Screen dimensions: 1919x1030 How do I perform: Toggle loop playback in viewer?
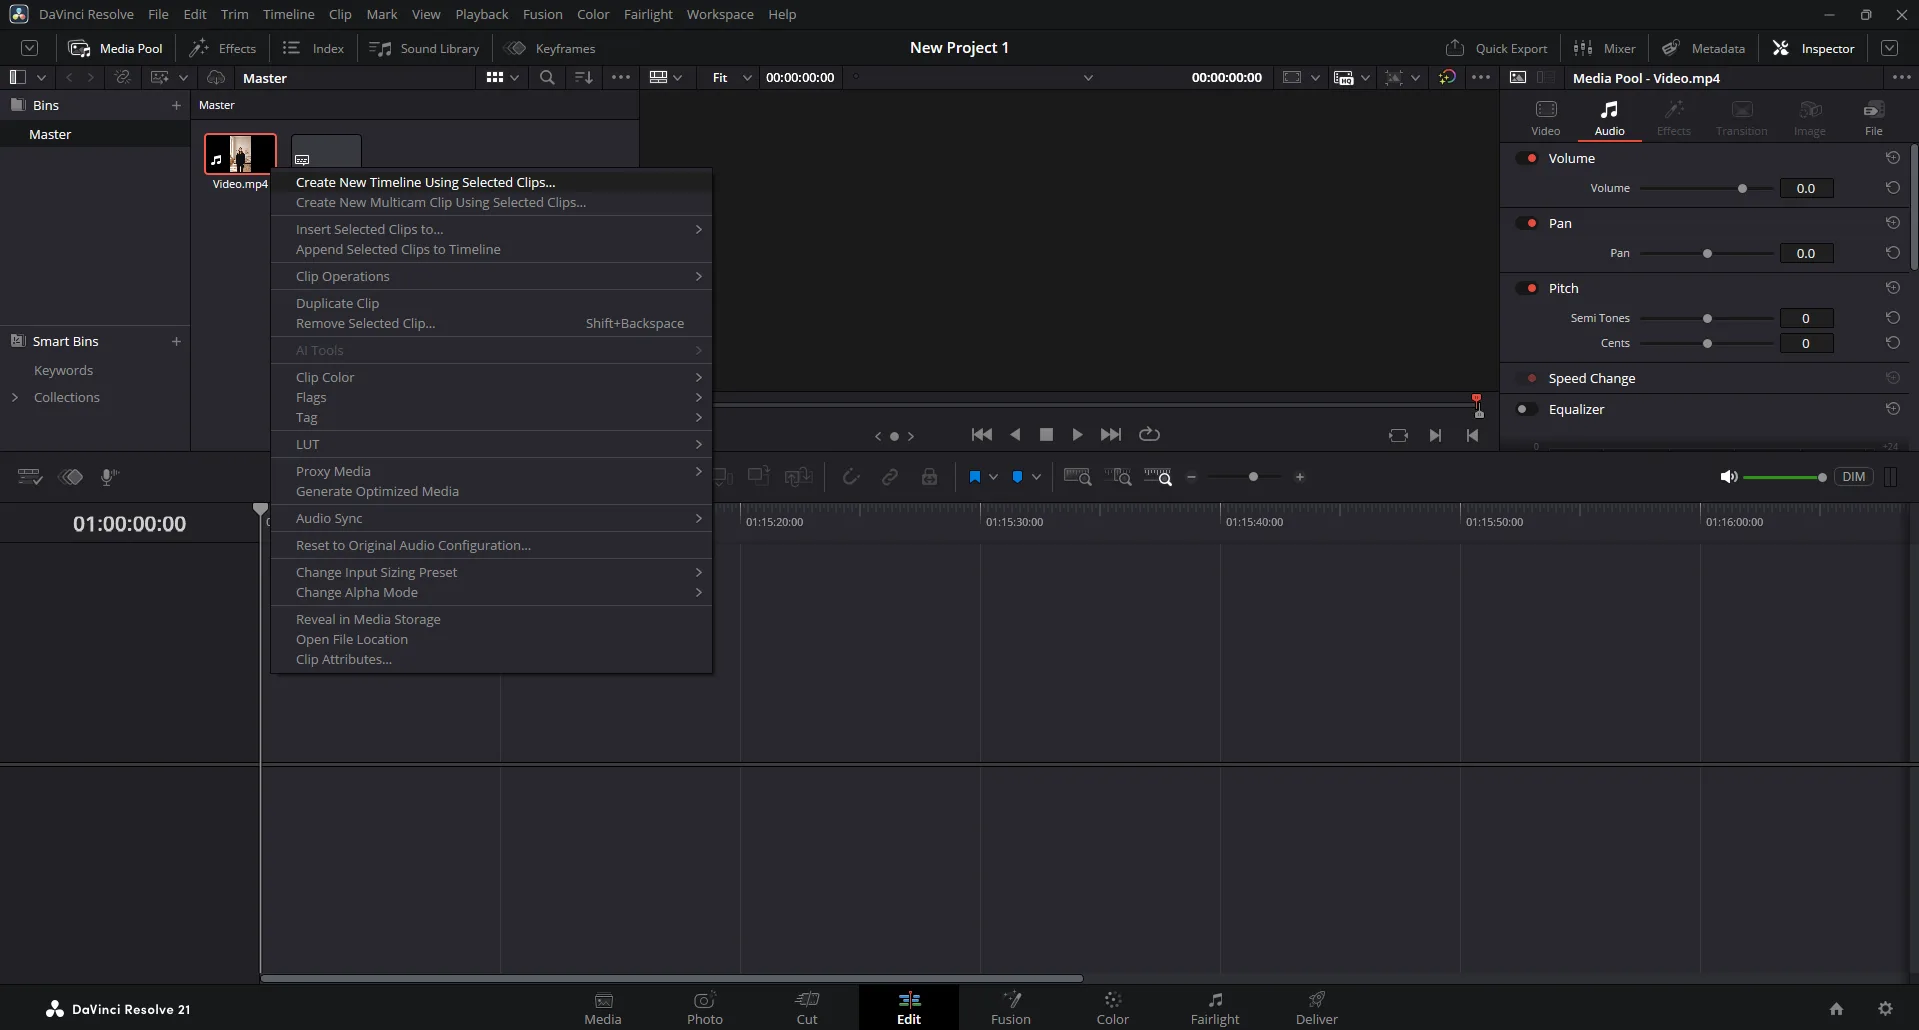point(1149,434)
